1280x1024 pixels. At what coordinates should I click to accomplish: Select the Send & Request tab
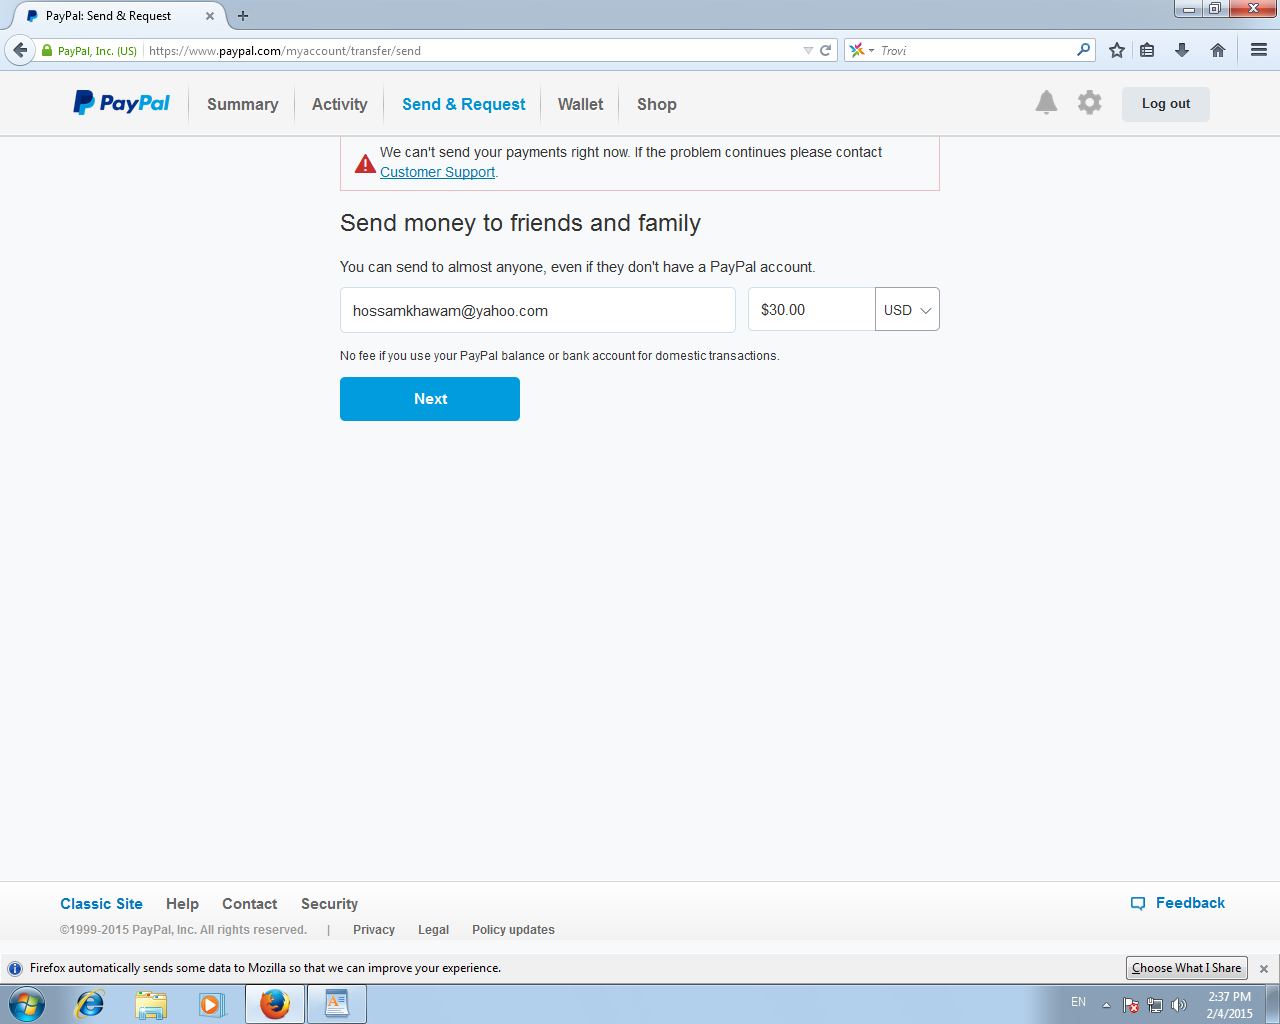point(463,104)
